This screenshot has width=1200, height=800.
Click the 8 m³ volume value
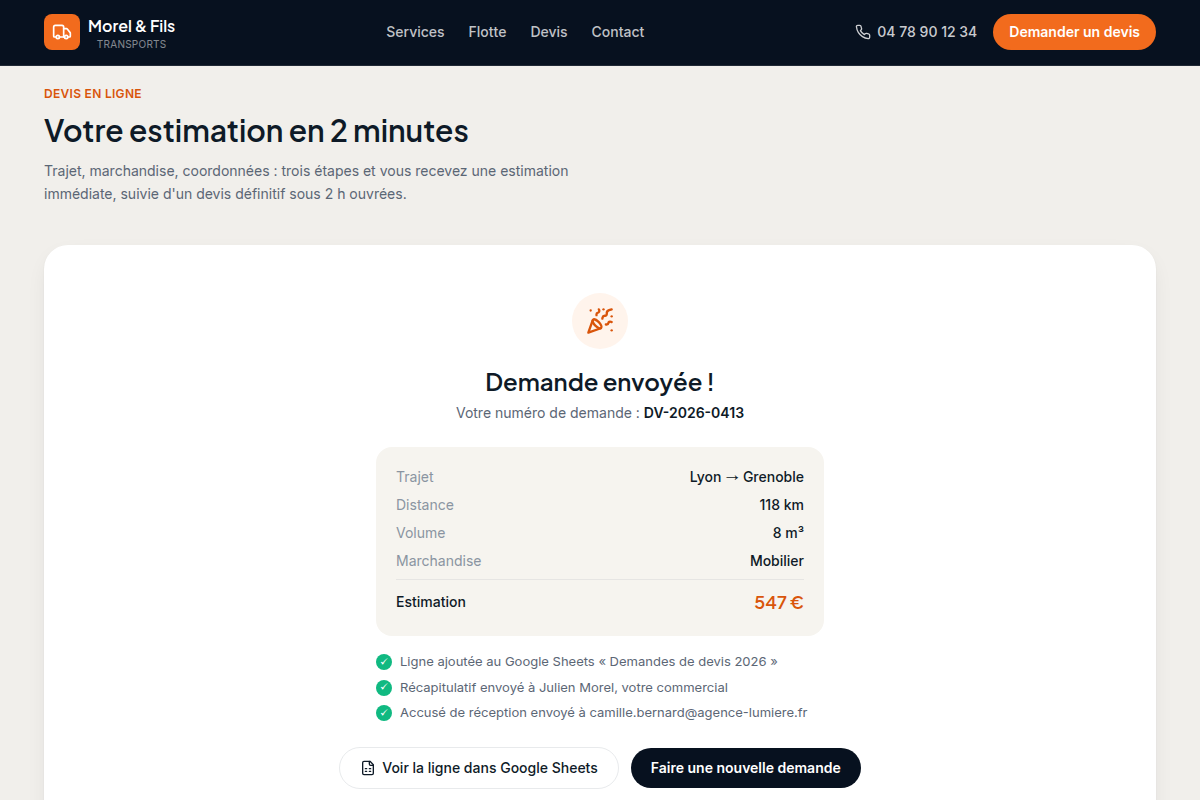coord(788,533)
